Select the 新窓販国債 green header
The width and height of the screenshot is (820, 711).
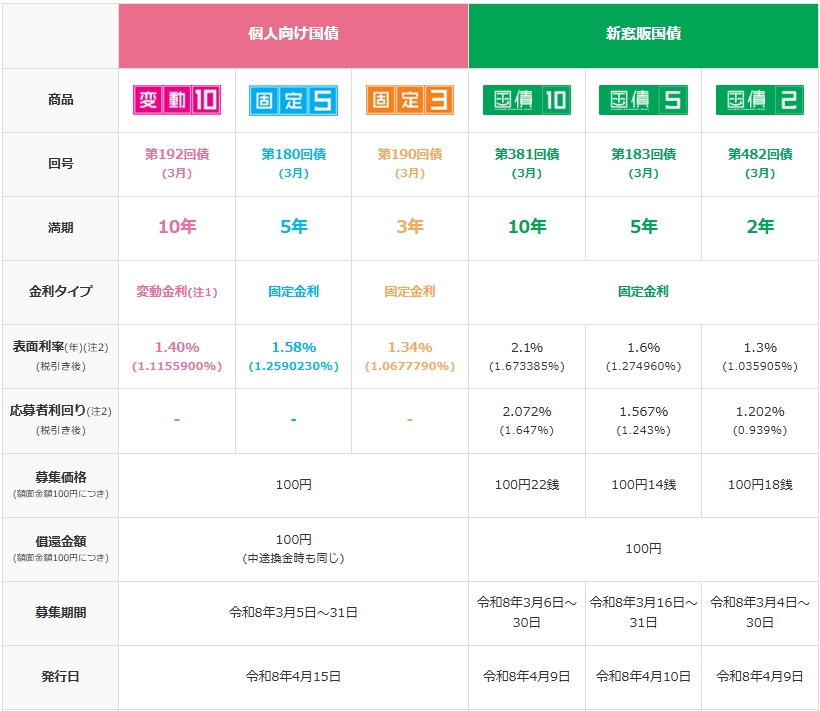[643, 34]
